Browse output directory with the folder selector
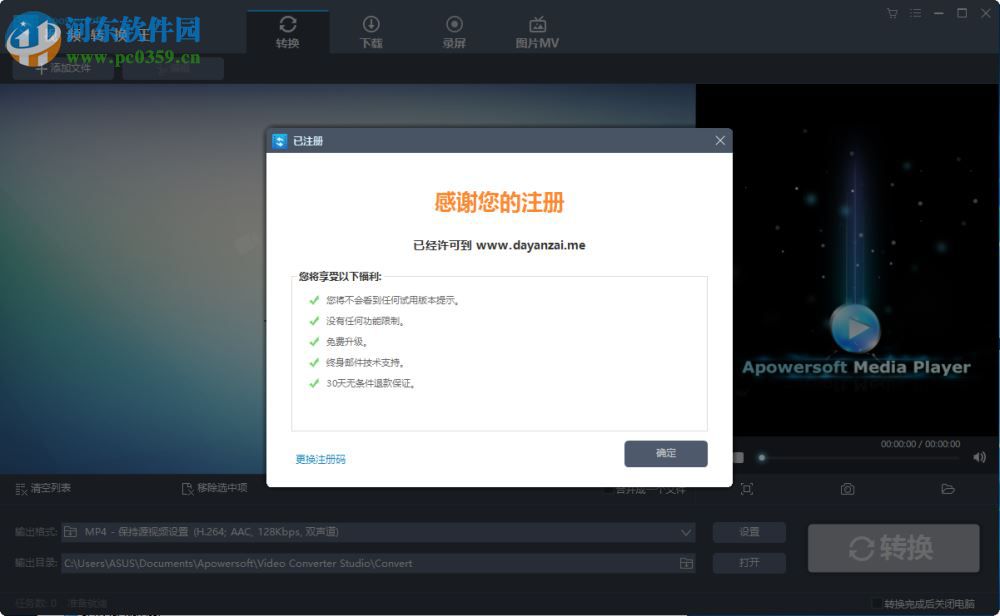 tap(687, 562)
